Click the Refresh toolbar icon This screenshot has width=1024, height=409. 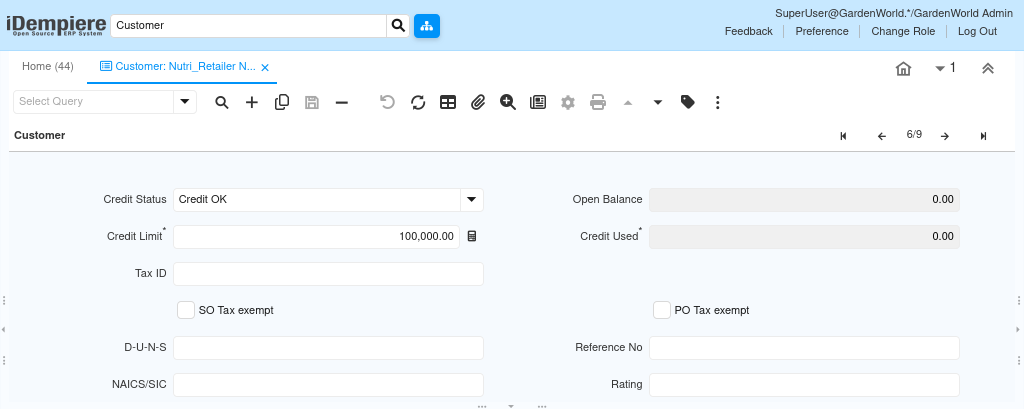(x=418, y=103)
